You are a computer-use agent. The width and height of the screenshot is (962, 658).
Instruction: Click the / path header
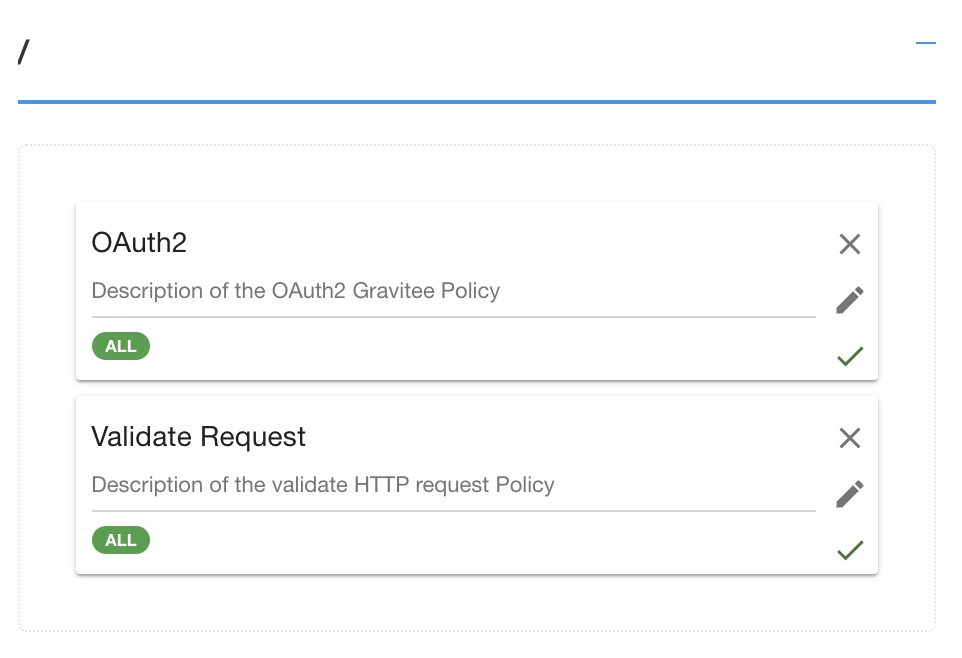click(x=23, y=52)
